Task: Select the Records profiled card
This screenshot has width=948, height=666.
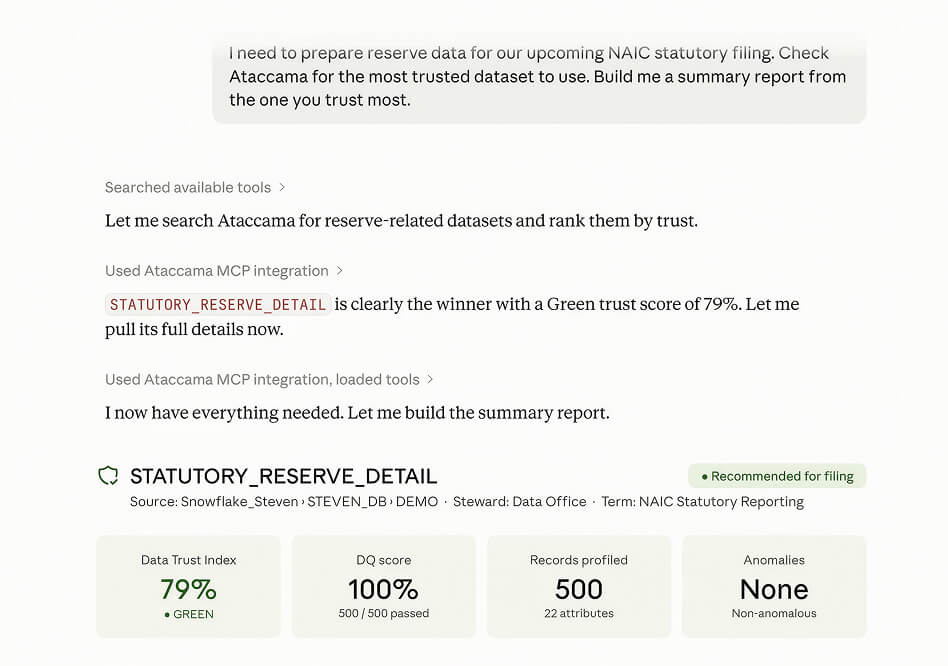Action: [x=579, y=586]
